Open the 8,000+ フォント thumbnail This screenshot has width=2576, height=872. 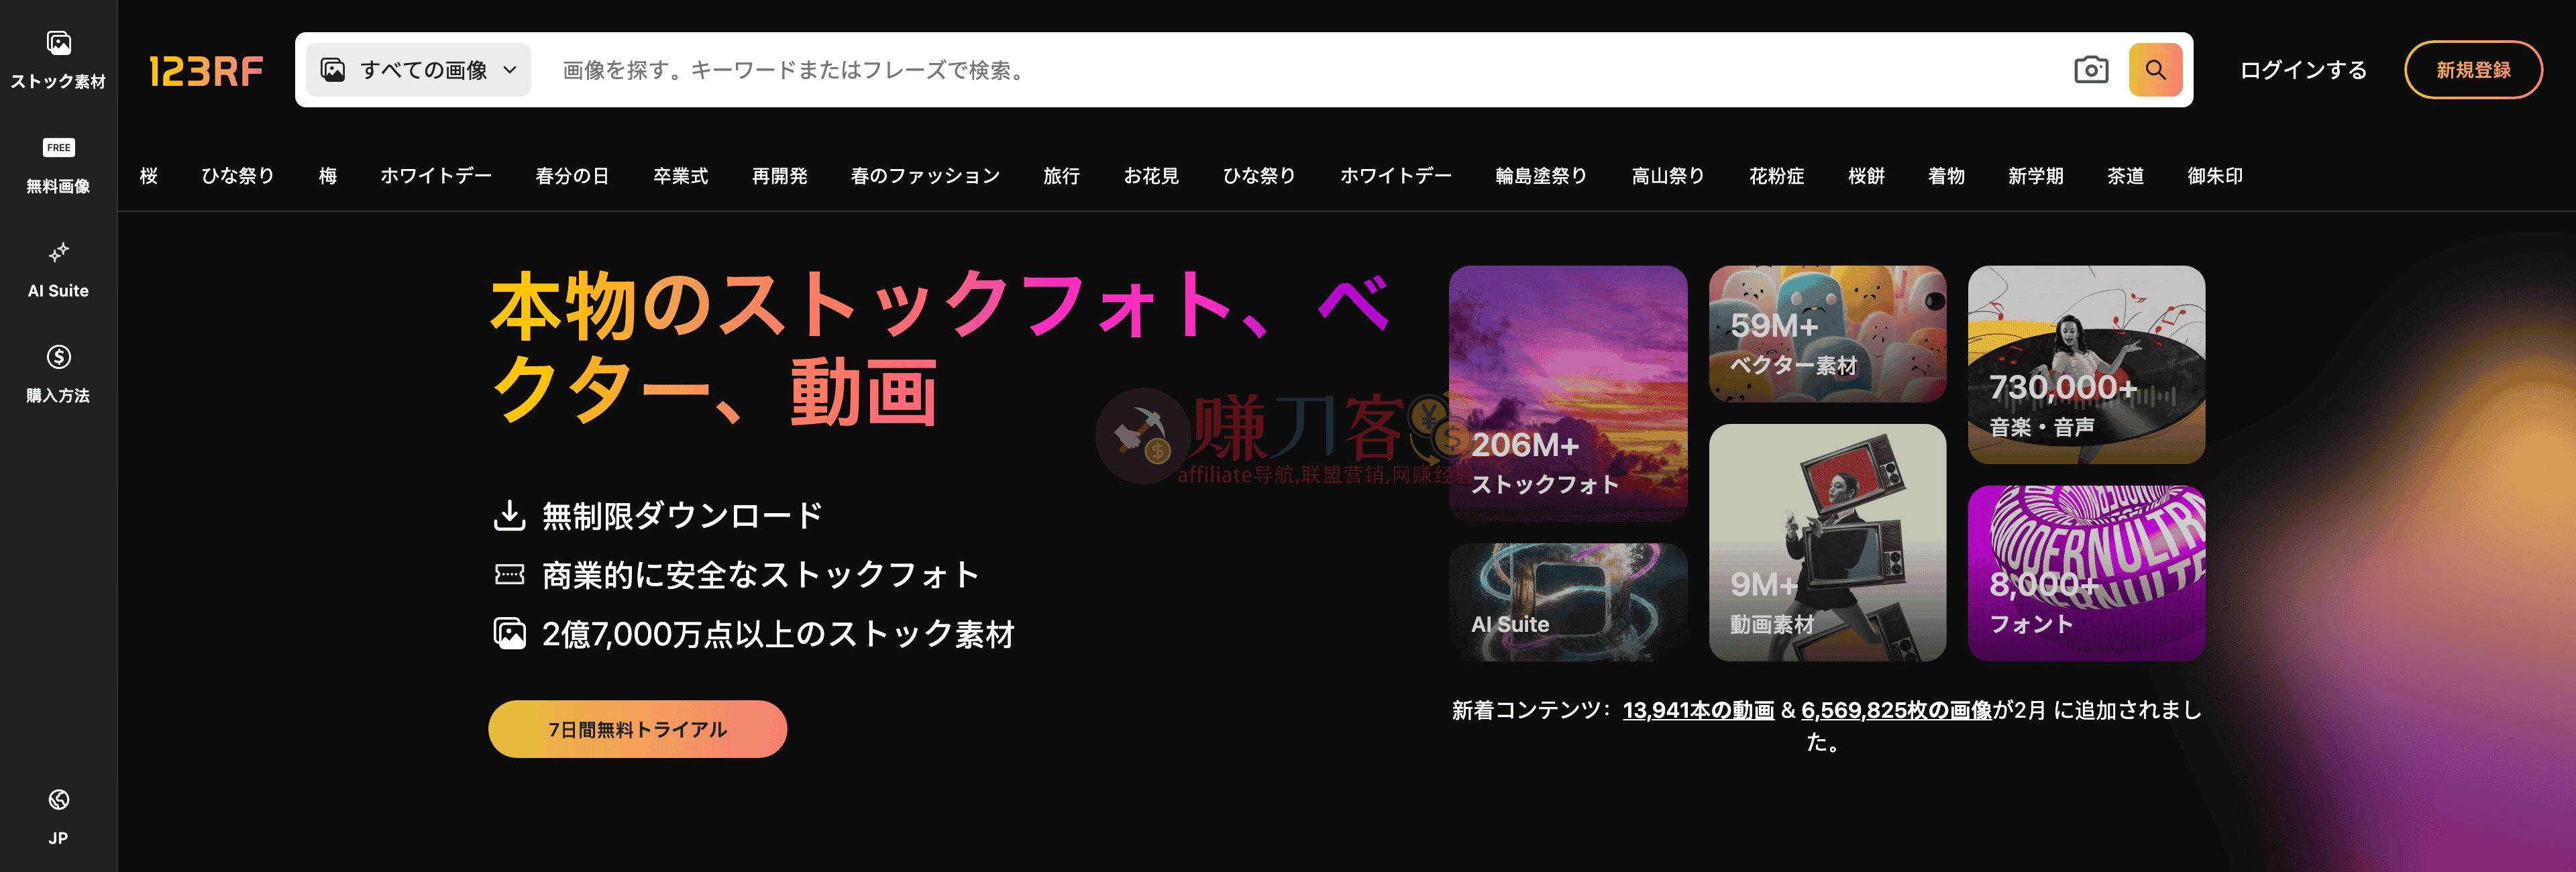pos(2086,573)
